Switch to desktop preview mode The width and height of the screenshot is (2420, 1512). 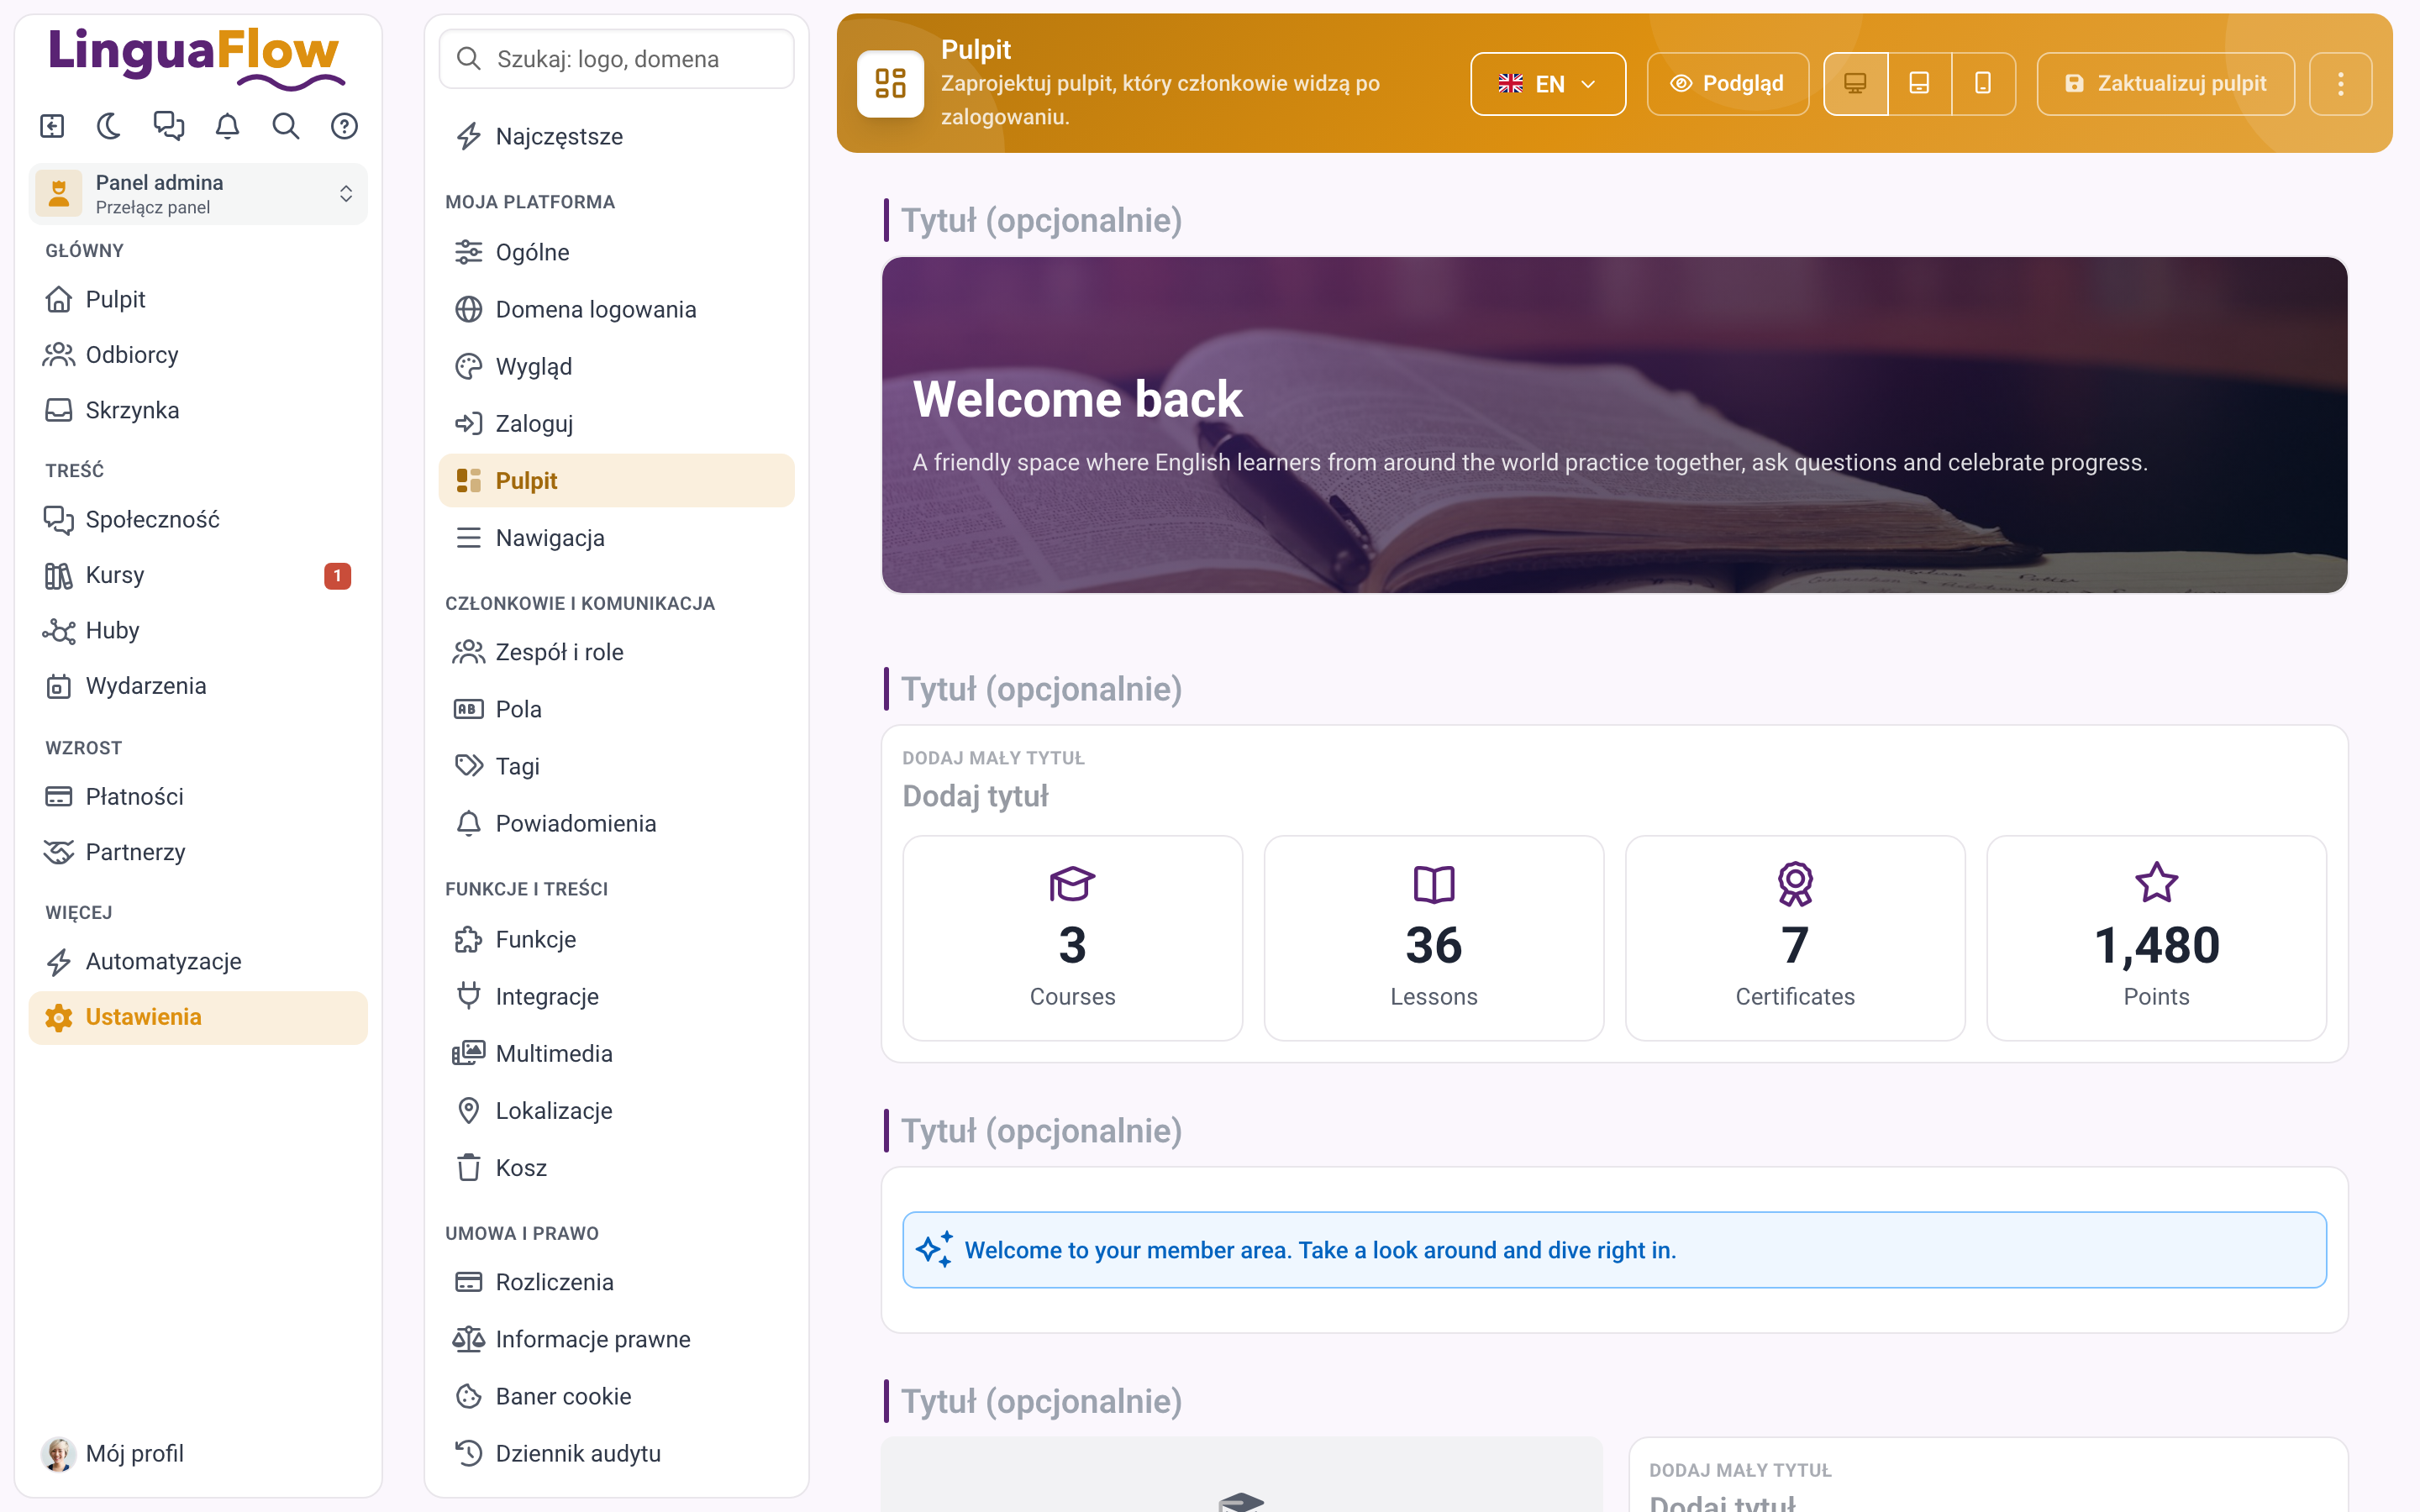point(1855,84)
